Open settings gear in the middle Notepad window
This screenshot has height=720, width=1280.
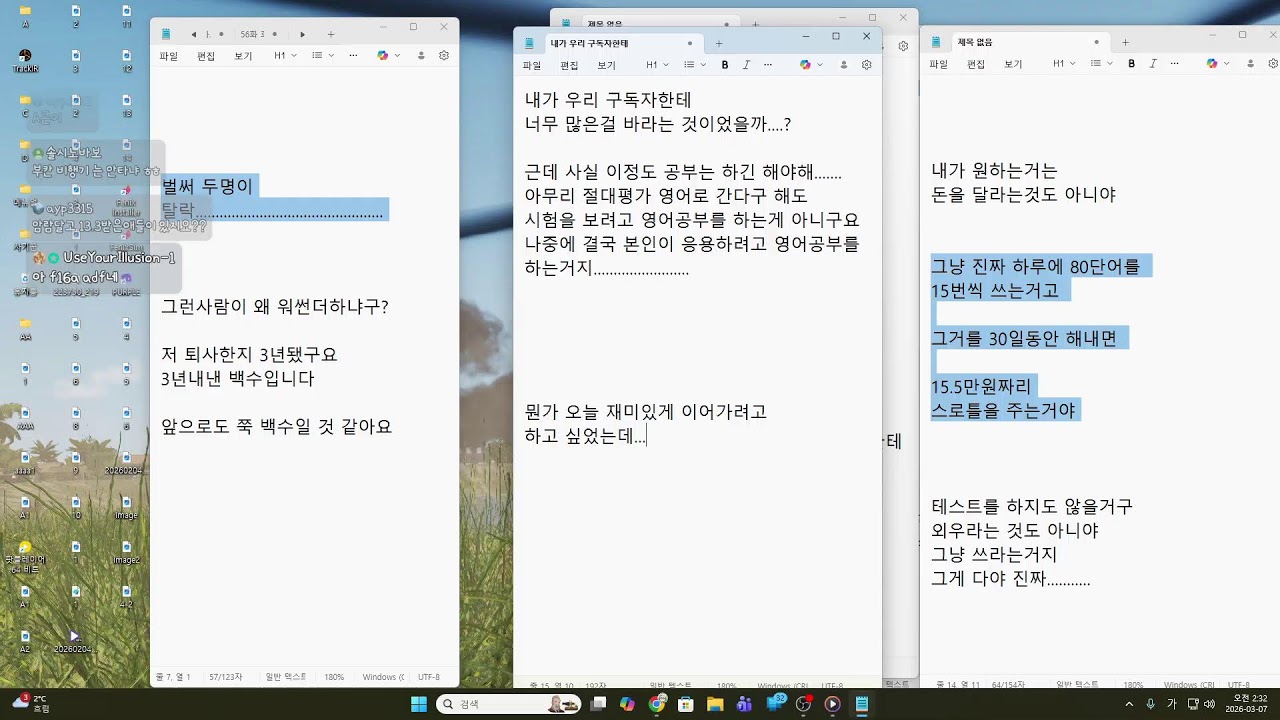(x=866, y=65)
